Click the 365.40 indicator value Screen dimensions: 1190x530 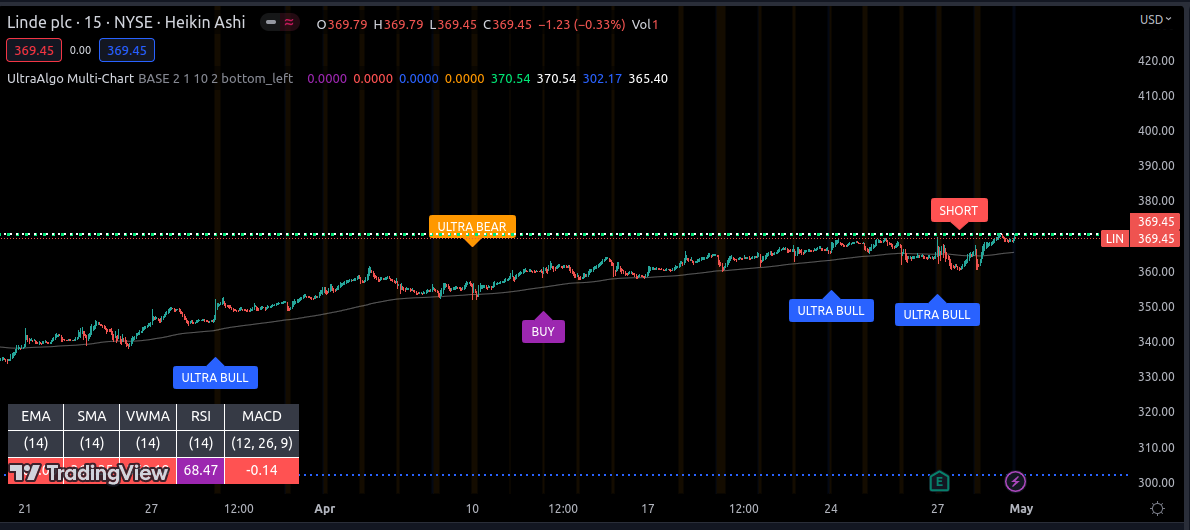pyautogui.click(x=647, y=78)
